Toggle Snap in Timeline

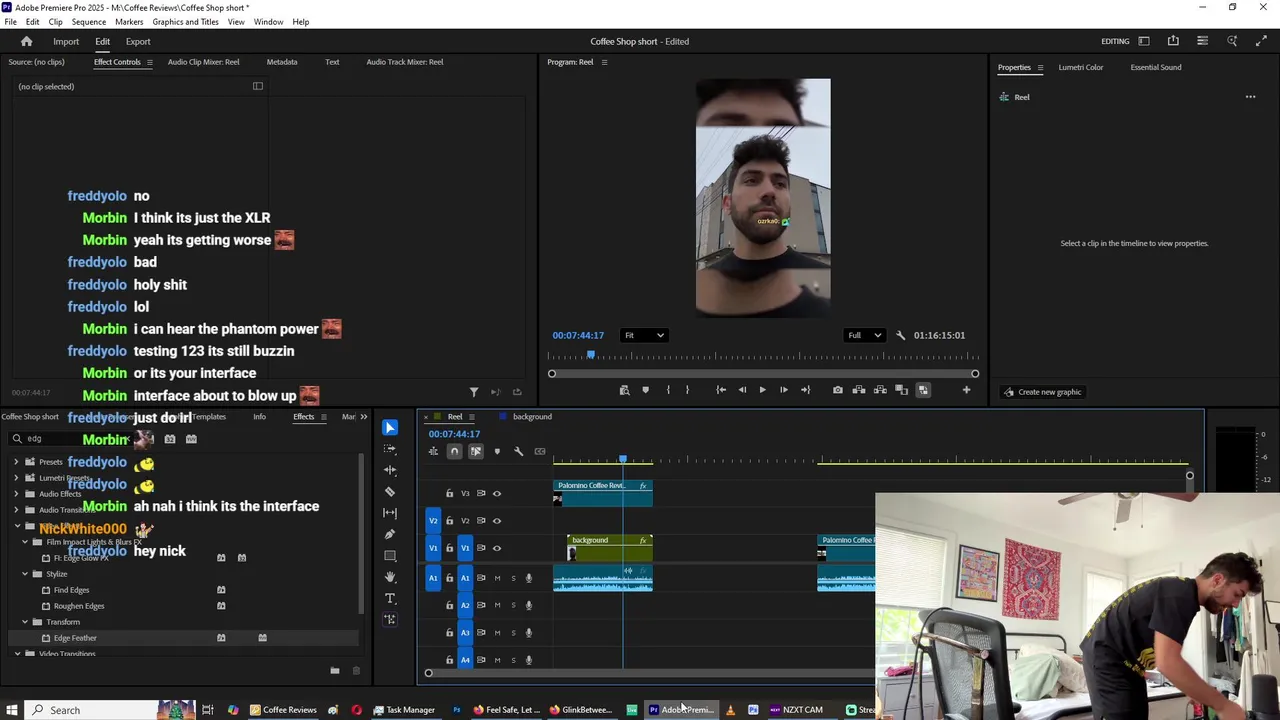click(454, 451)
